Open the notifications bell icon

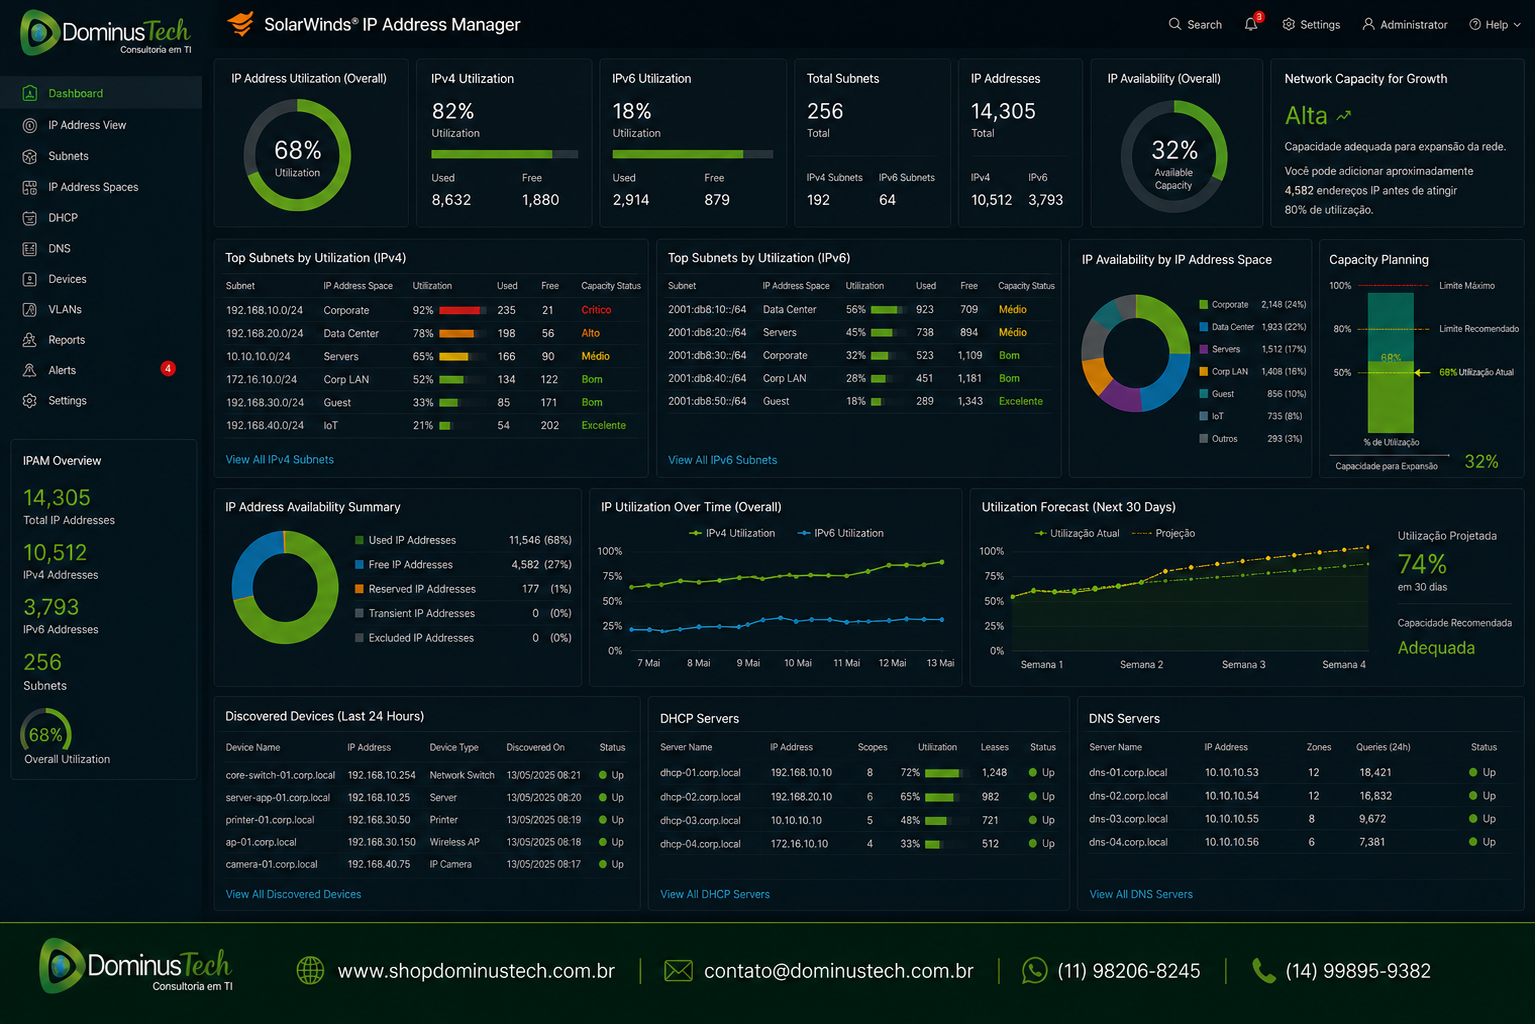1251,24
